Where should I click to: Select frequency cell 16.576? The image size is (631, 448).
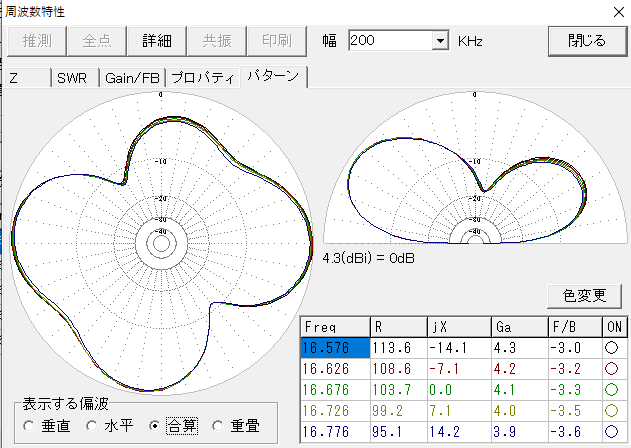click(x=335, y=348)
